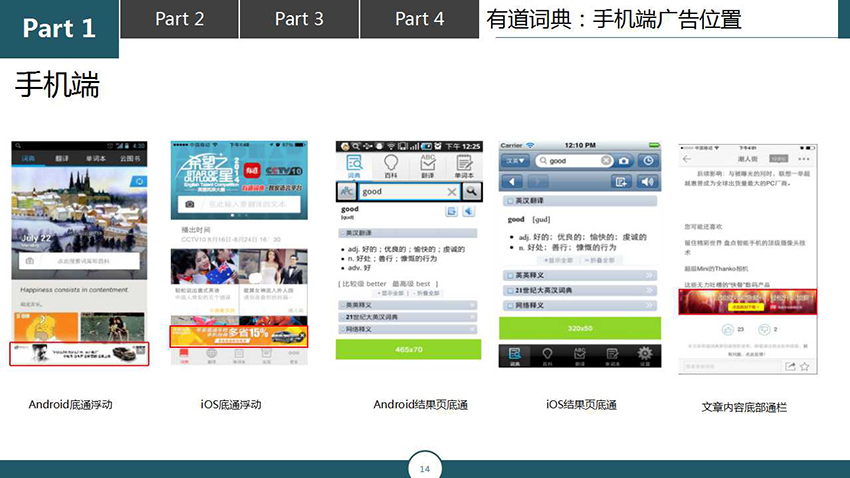The width and height of the screenshot is (850, 478).
Task: Tap the settings gear in iOS results black tab bar
Action: pos(645,356)
